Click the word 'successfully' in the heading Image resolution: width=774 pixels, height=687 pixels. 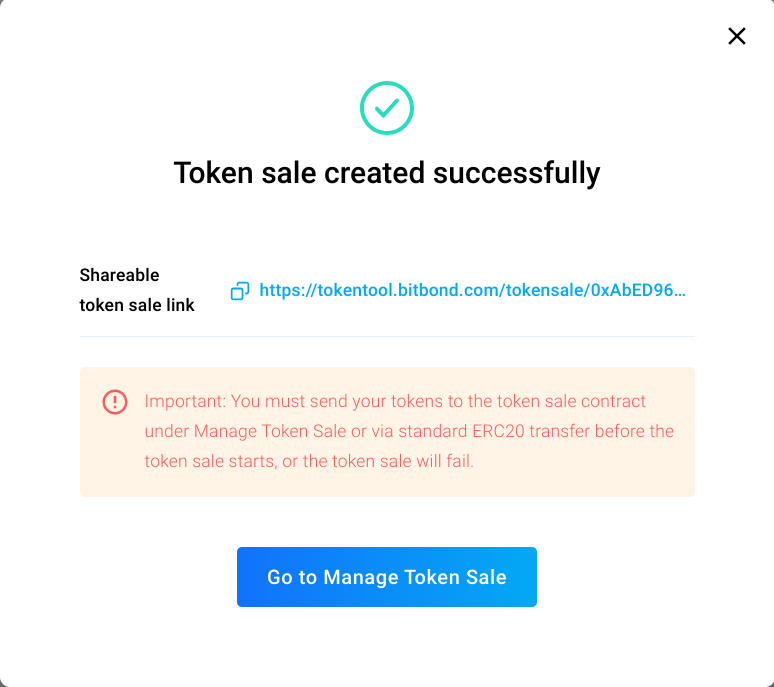516,173
